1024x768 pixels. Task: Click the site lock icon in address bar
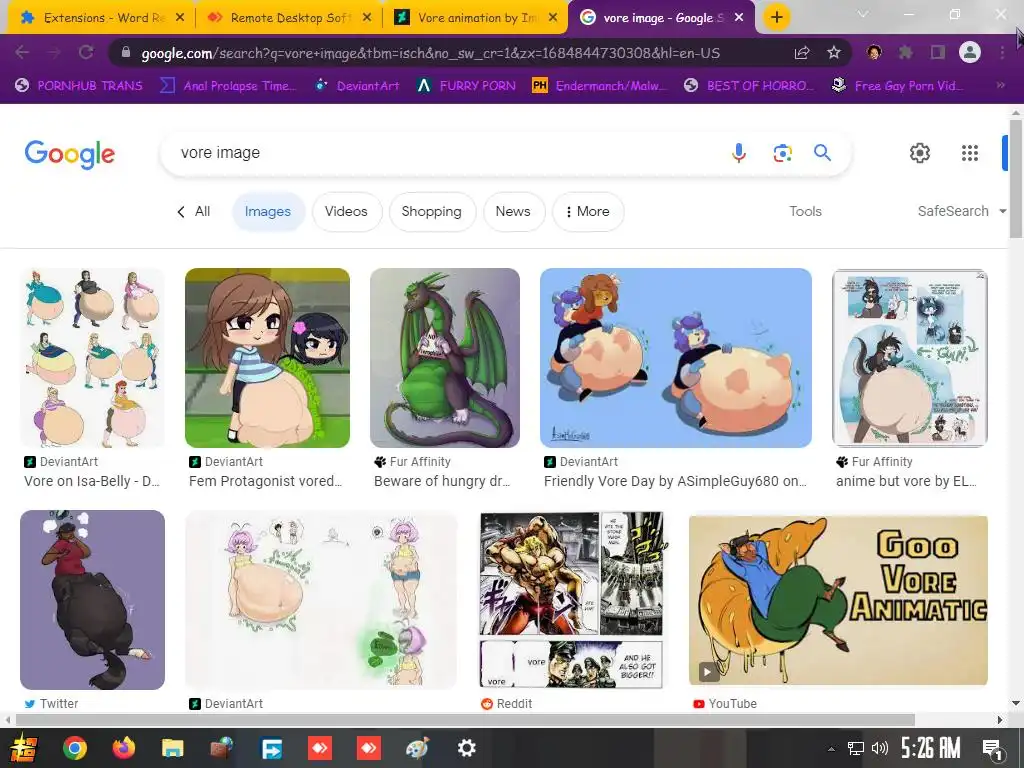click(125, 52)
